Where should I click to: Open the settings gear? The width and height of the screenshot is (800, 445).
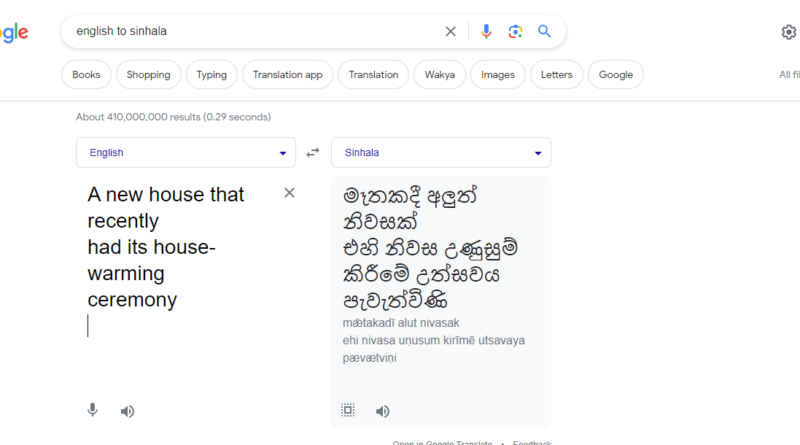click(789, 32)
